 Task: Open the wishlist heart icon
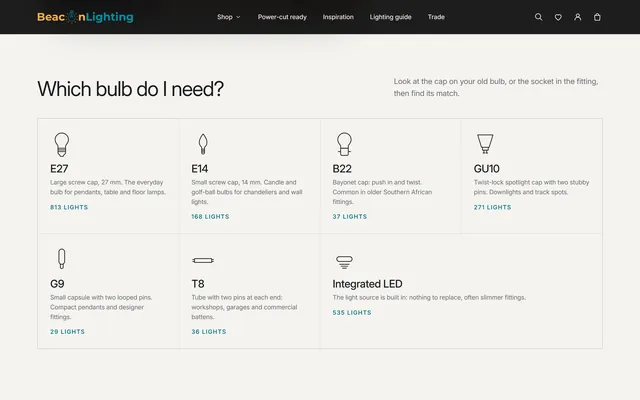pyautogui.click(x=558, y=17)
